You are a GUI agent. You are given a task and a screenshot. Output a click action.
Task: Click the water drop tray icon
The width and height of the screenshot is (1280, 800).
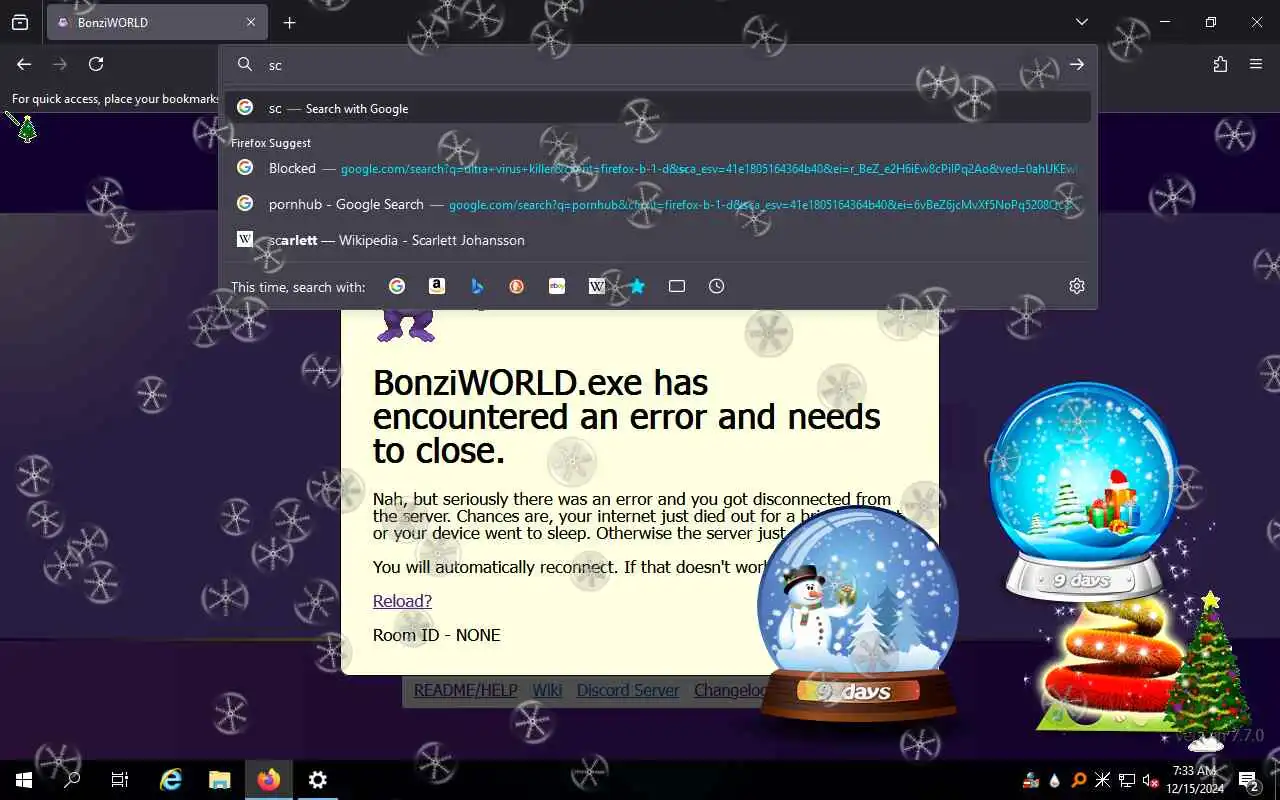1055,780
